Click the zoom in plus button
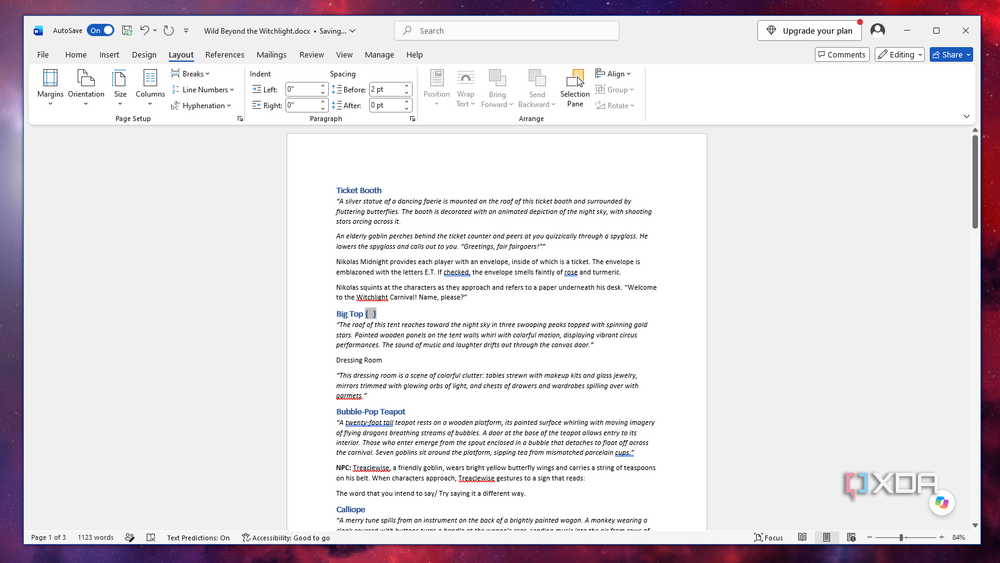Screen dimensions: 1000x563 coord(941,537)
